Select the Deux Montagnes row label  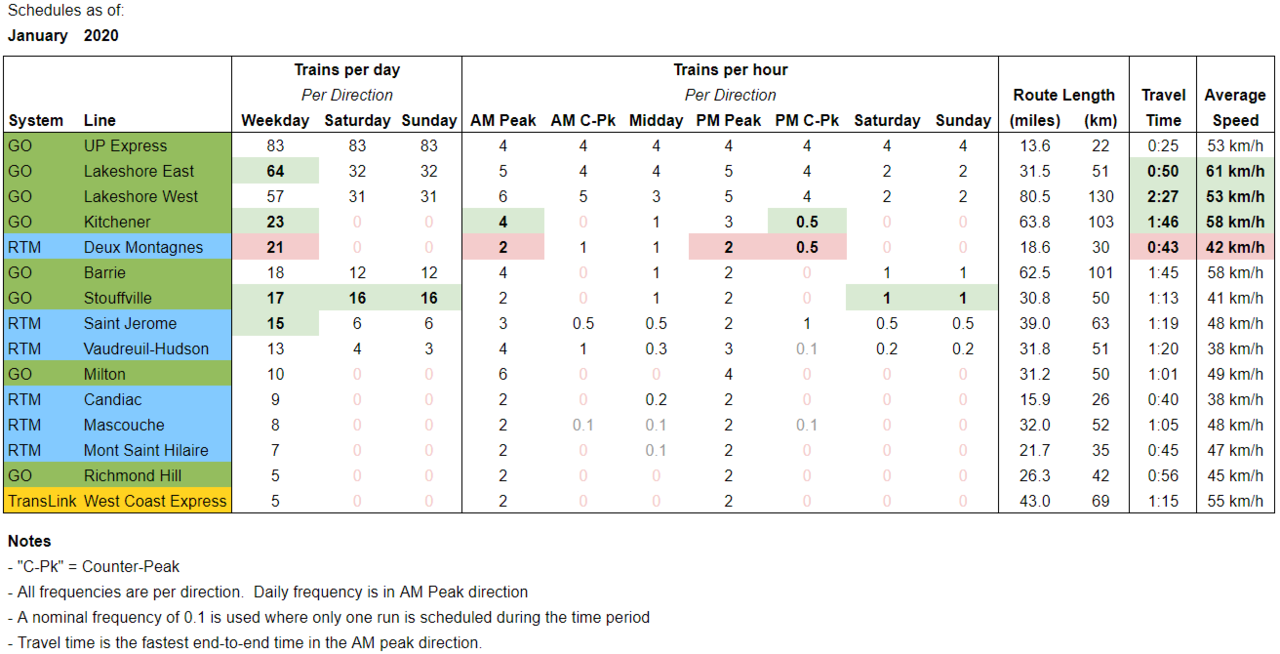[143, 247]
